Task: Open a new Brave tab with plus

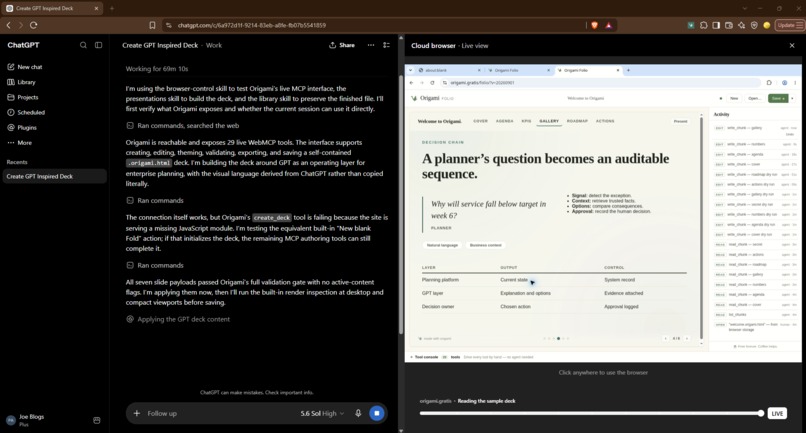Action: pos(112,8)
